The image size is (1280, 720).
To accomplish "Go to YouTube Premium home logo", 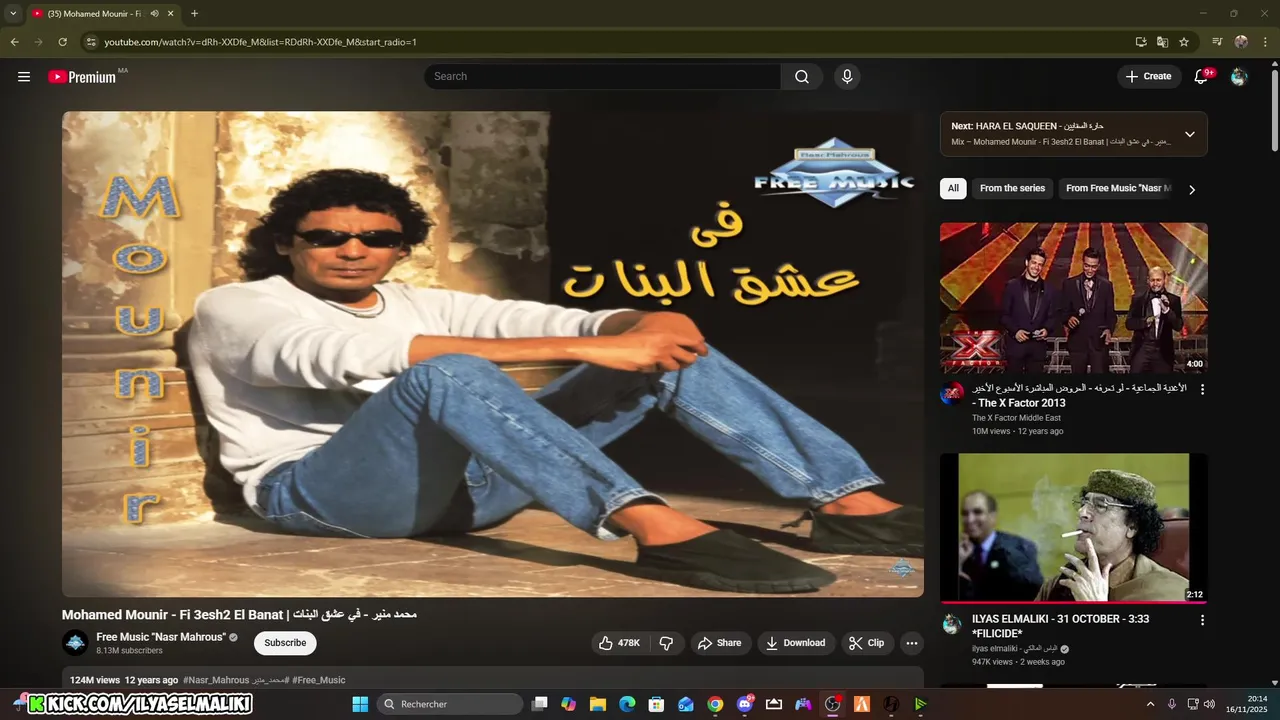I will [83, 77].
